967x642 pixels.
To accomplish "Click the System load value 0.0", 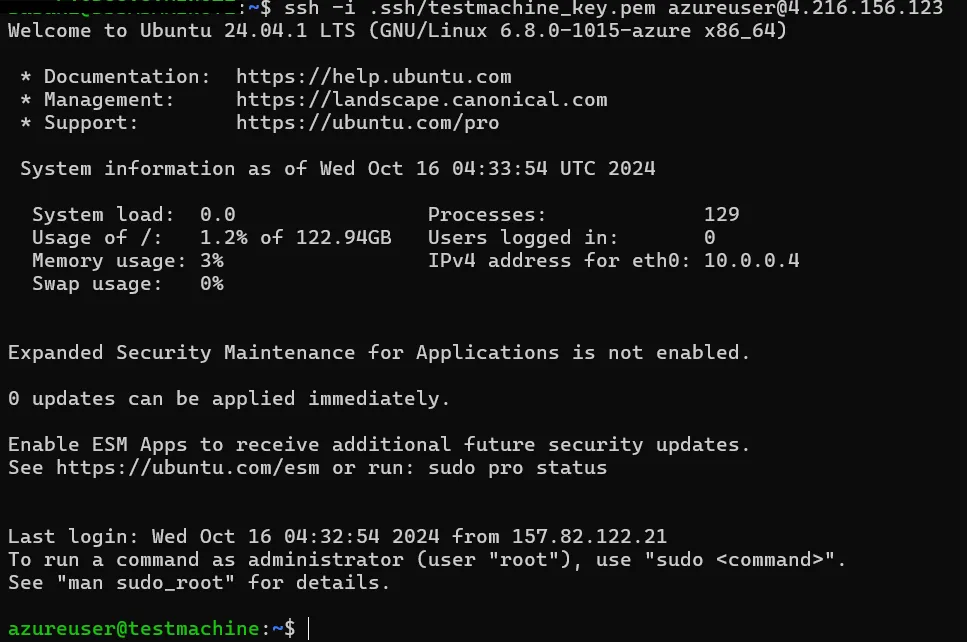I will 217,215.
